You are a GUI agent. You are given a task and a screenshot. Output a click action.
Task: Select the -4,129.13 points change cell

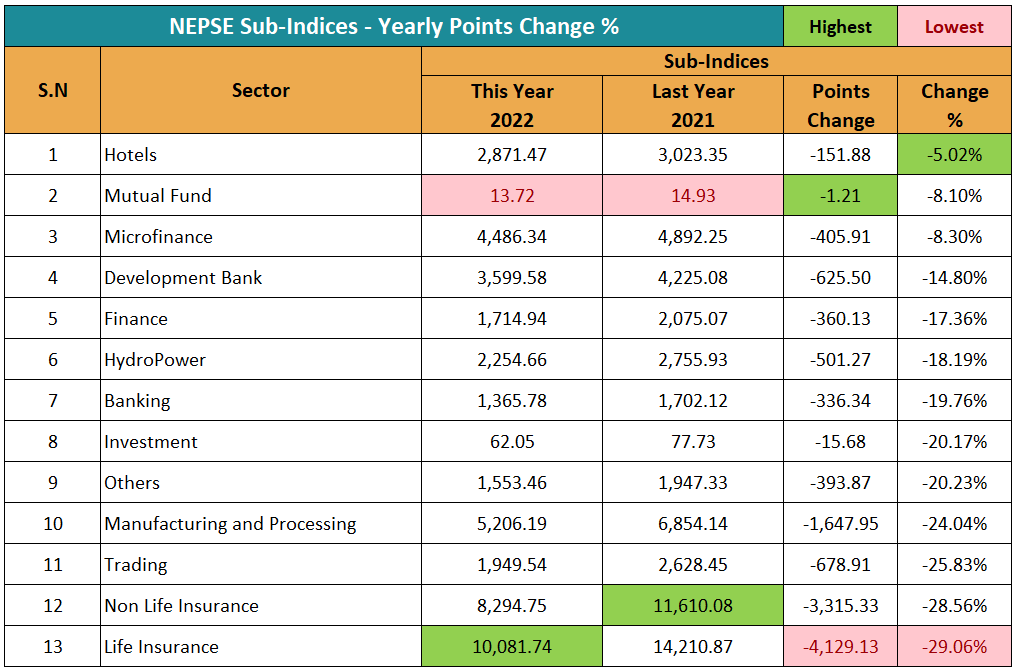coord(840,647)
